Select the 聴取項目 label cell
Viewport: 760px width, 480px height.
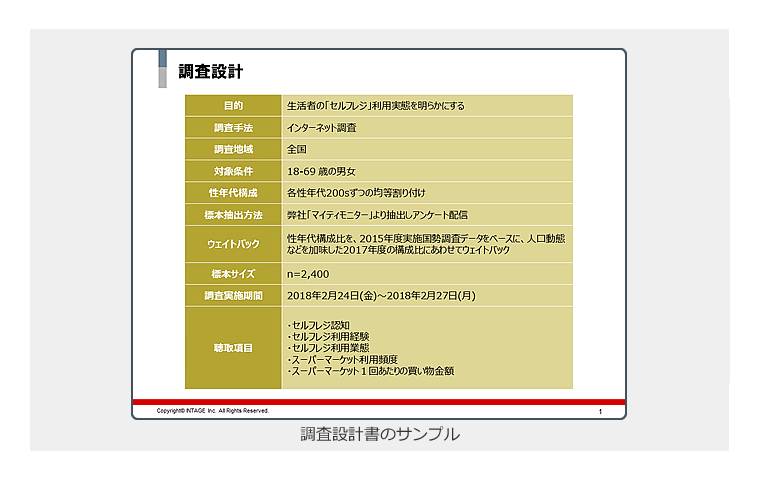coord(233,348)
